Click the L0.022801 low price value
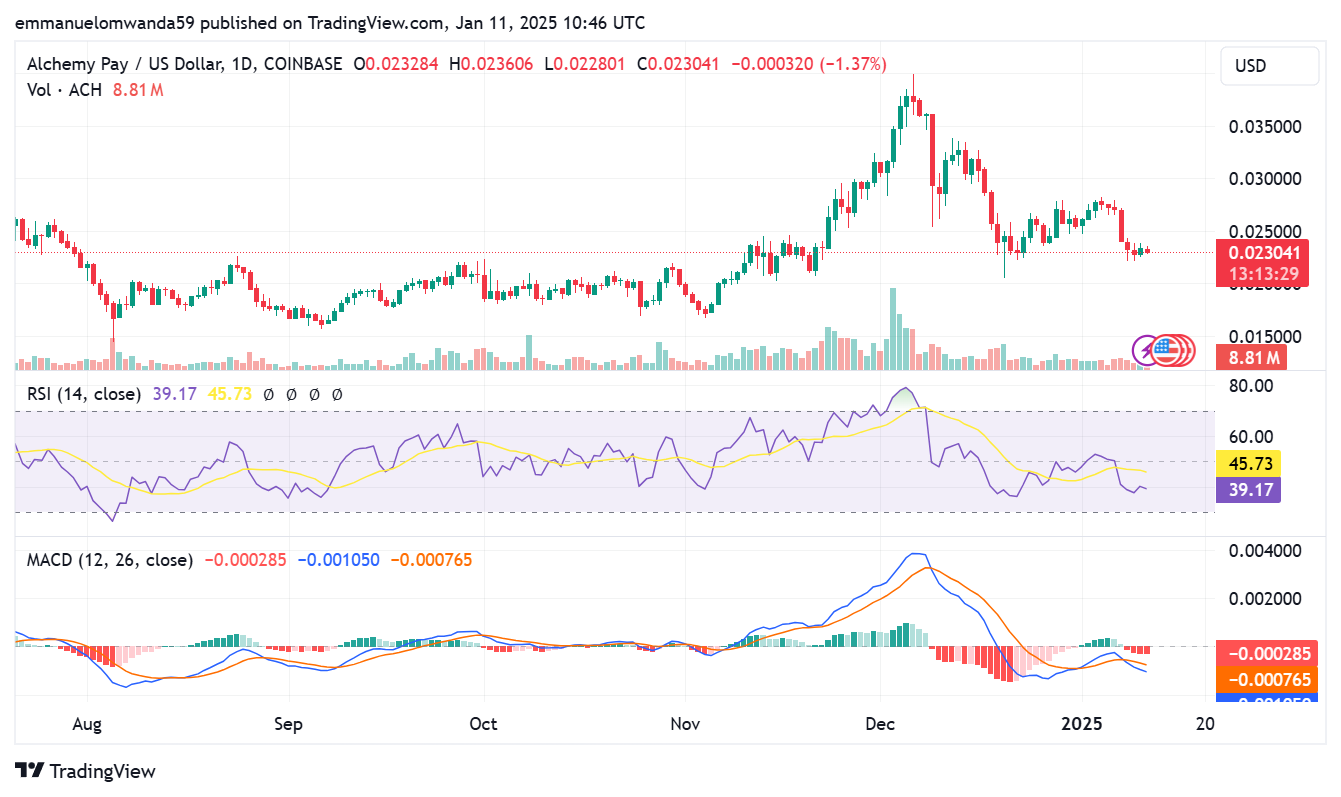The width and height of the screenshot is (1341, 797). coord(585,64)
